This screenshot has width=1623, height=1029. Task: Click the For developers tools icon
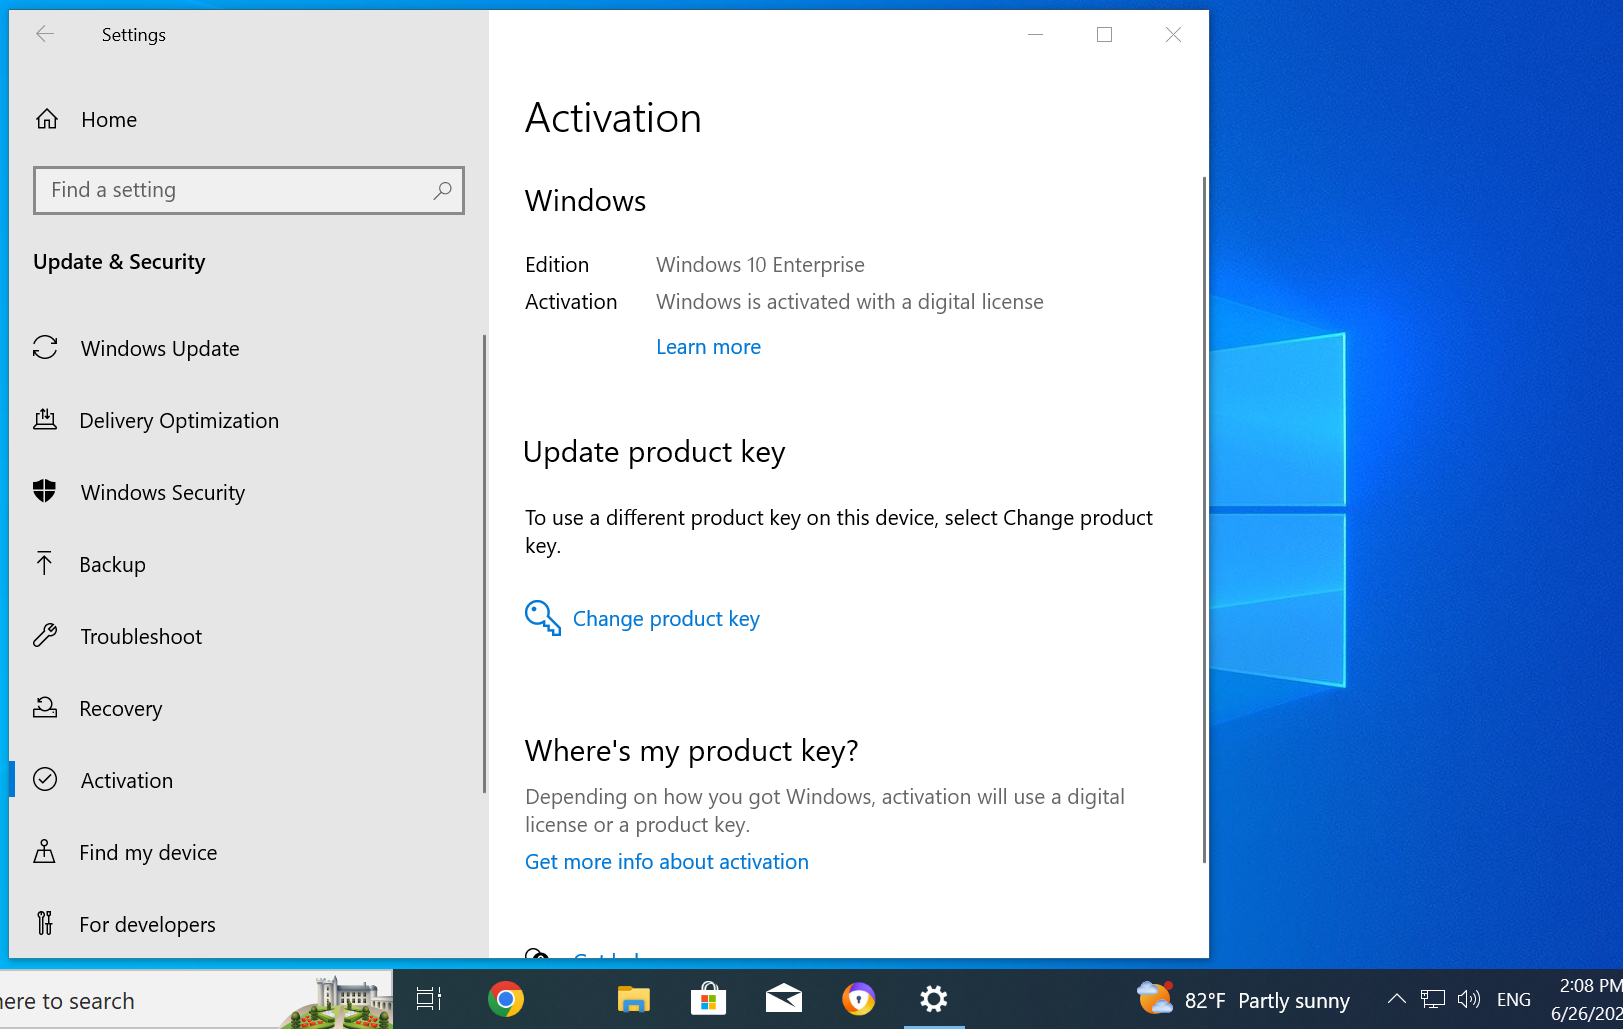click(x=45, y=923)
